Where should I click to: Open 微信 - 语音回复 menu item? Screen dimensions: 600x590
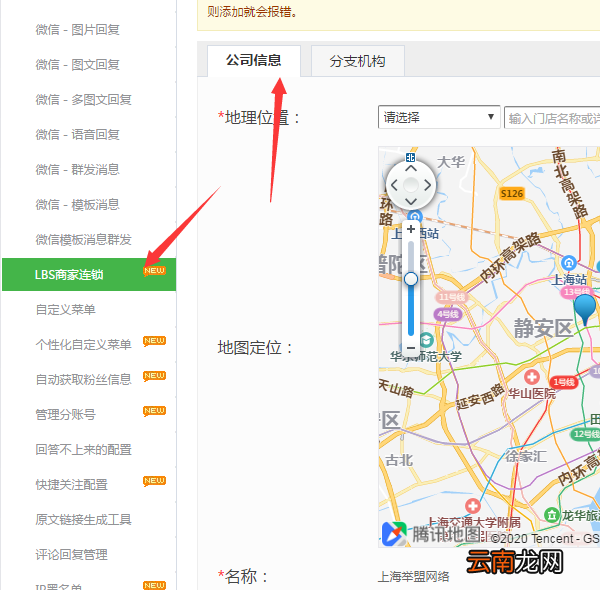[78, 135]
